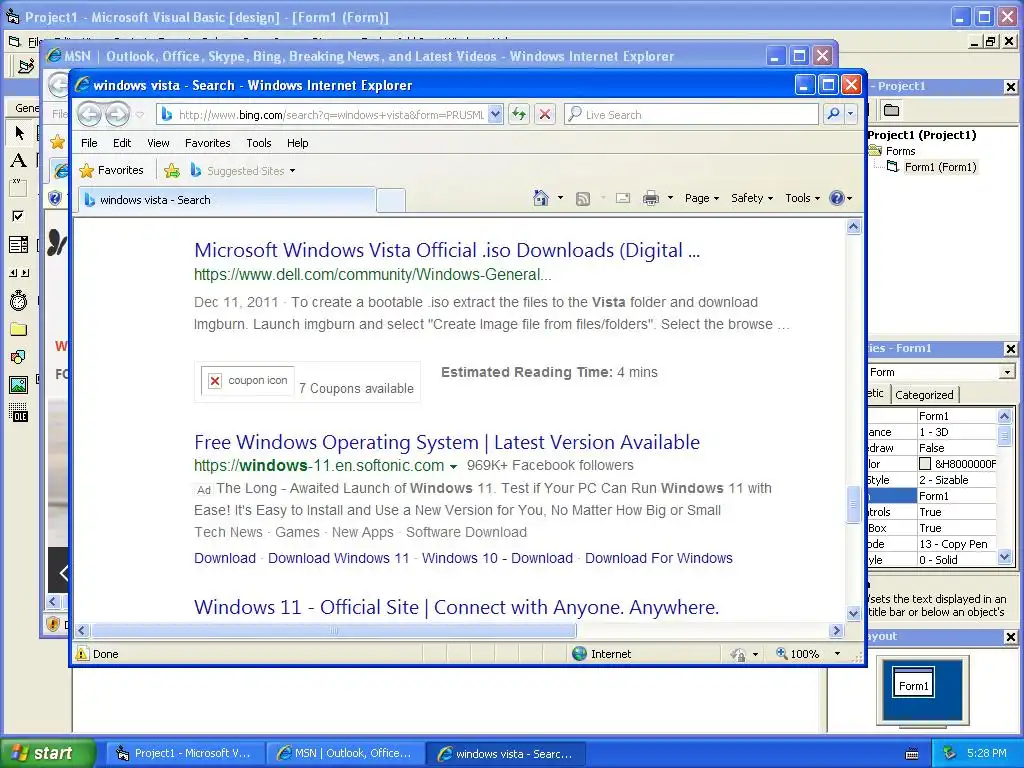Click Download For Windows sublink
The width and height of the screenshot is (1024, 768).
658,558
